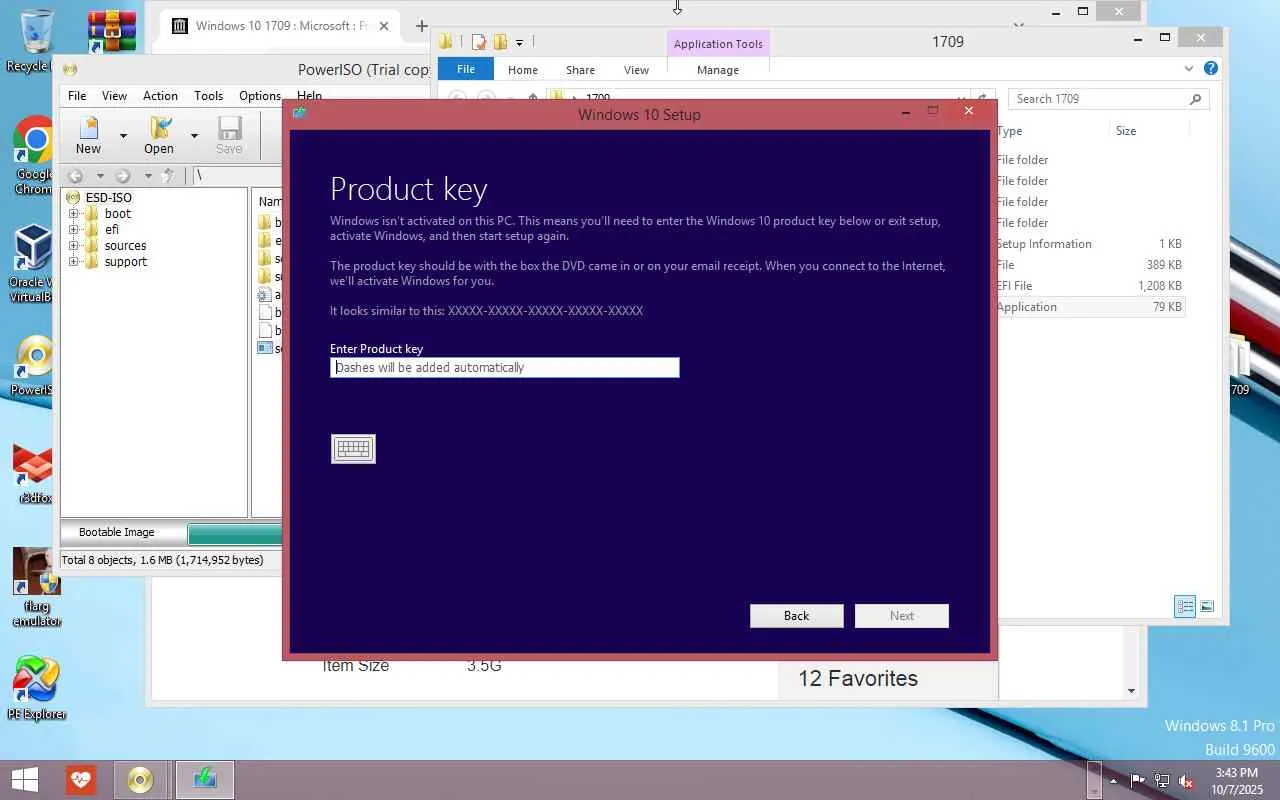Image resolution: width=1280 pixels, height=800 pixels.
Task: Click the Bootable Image label in PowerISO
Action: (117, 532)
